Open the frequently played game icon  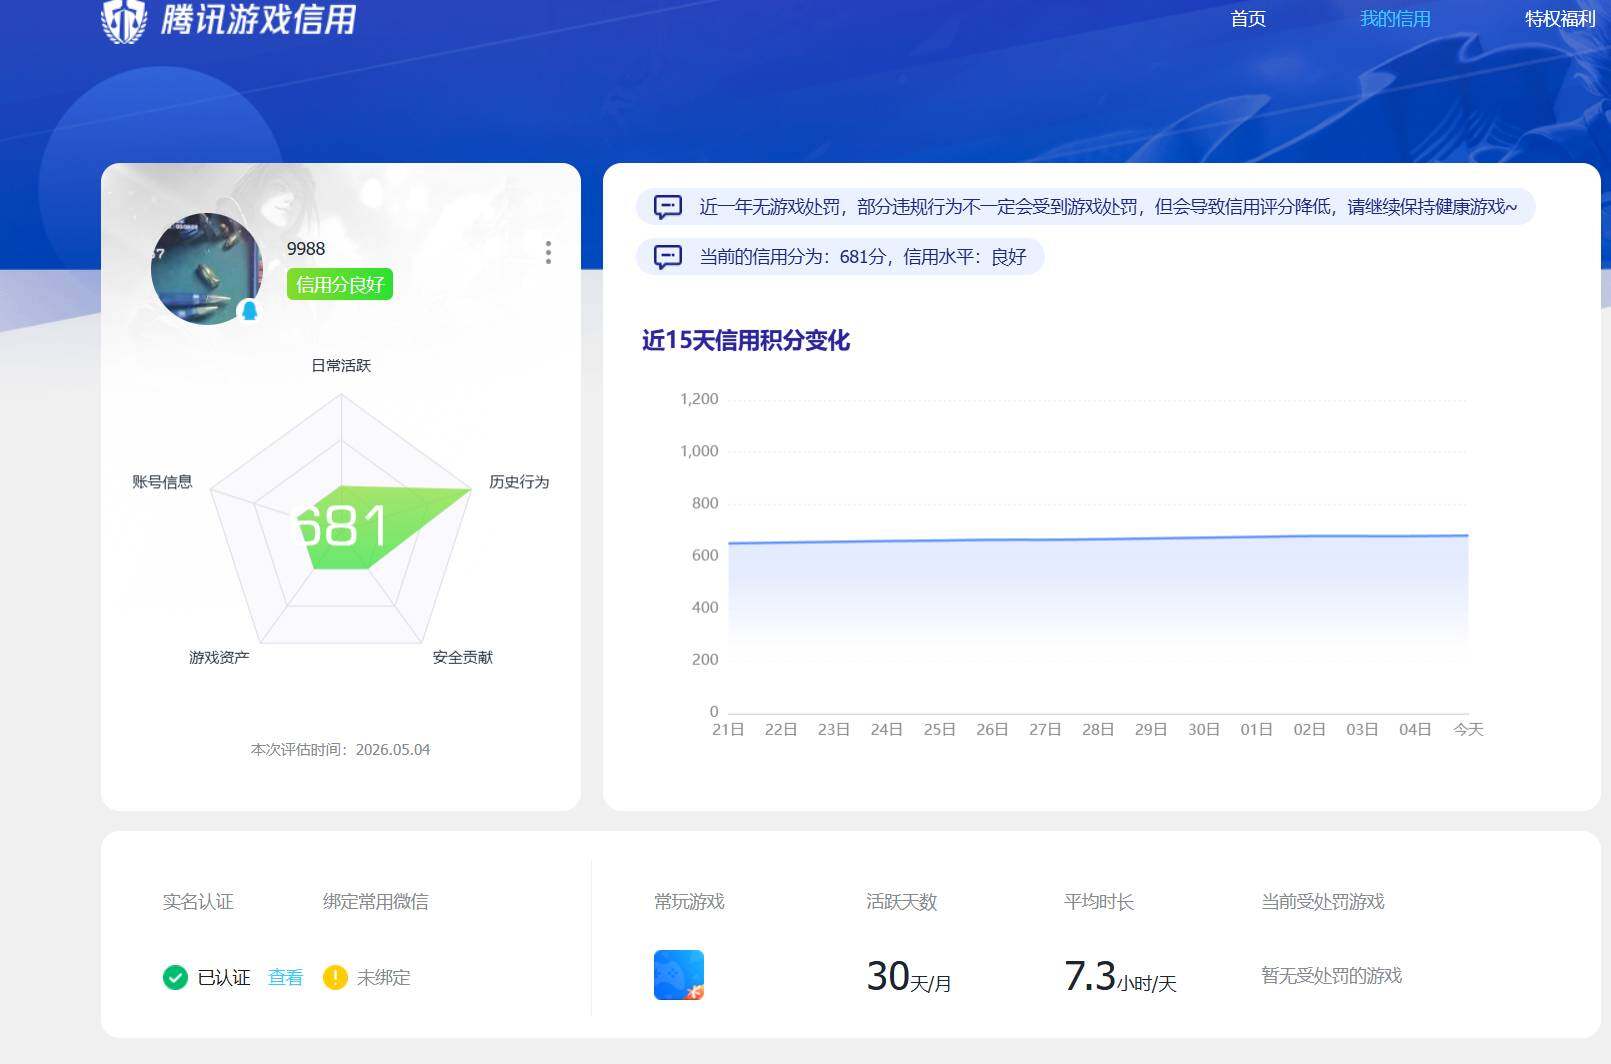(679, 975)
